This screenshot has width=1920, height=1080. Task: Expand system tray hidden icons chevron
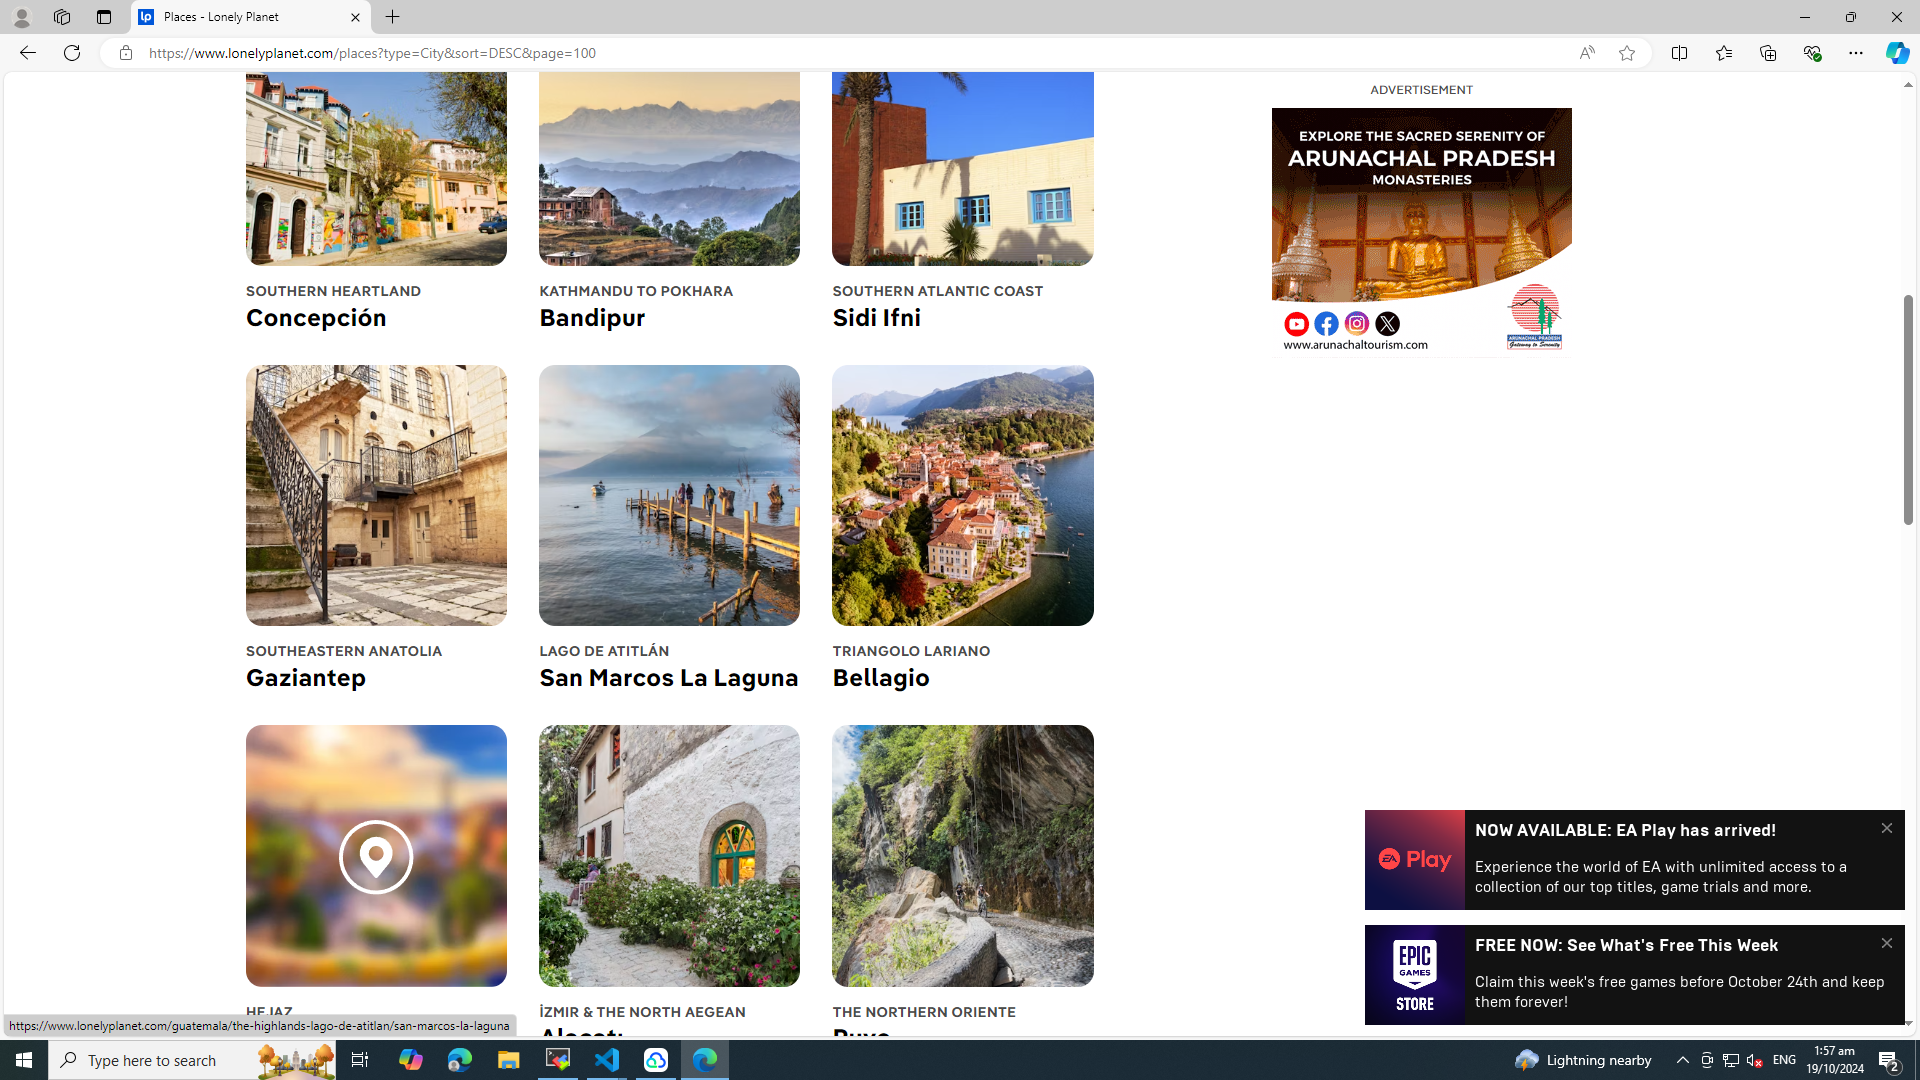tap(1682, 1060)
